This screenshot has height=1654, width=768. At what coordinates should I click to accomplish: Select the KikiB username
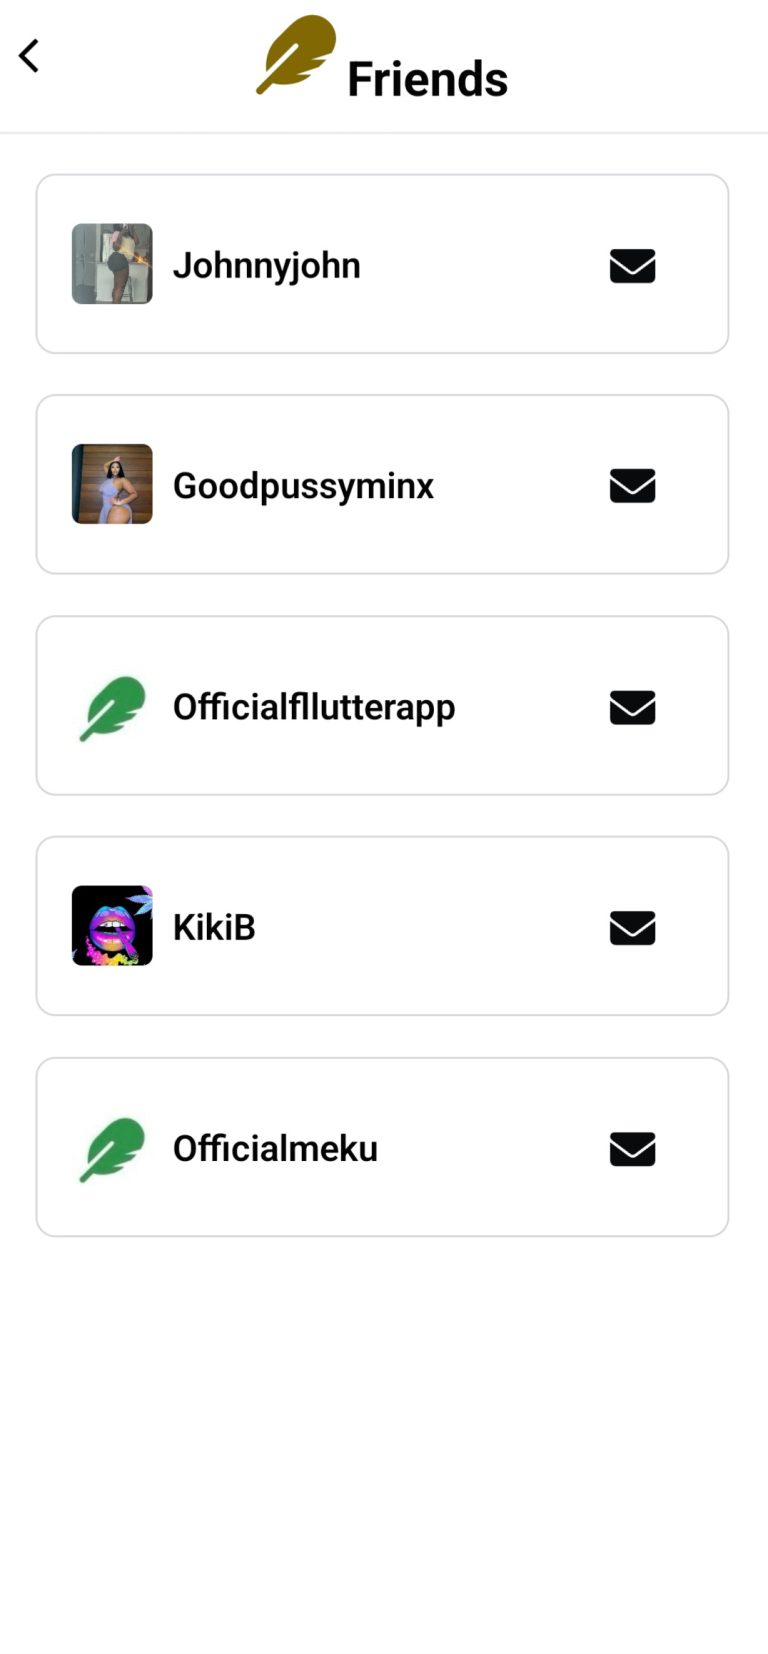214,927
